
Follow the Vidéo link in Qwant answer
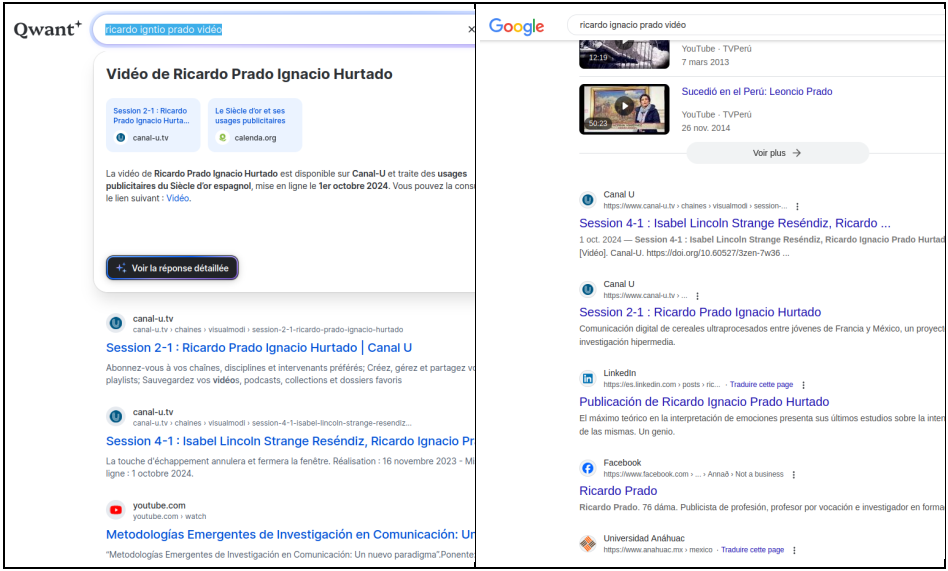click(177, 198)
